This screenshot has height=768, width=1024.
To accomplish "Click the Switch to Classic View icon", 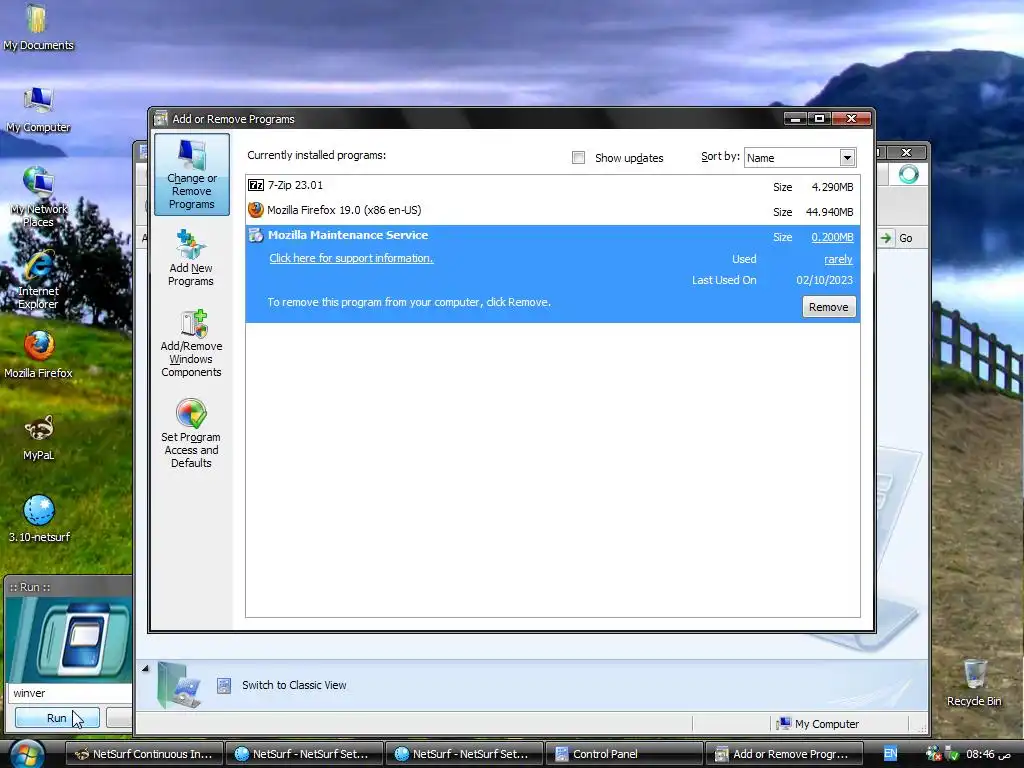I will [x=224, y=685].
